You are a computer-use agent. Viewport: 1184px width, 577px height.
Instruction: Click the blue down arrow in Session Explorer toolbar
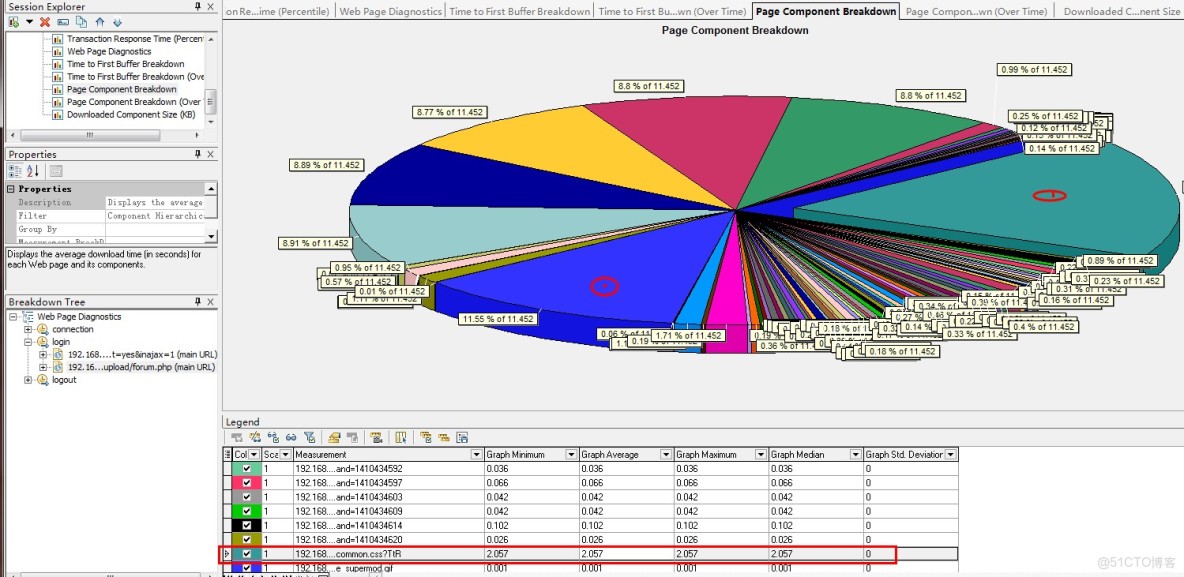click(x=117, y=22)
